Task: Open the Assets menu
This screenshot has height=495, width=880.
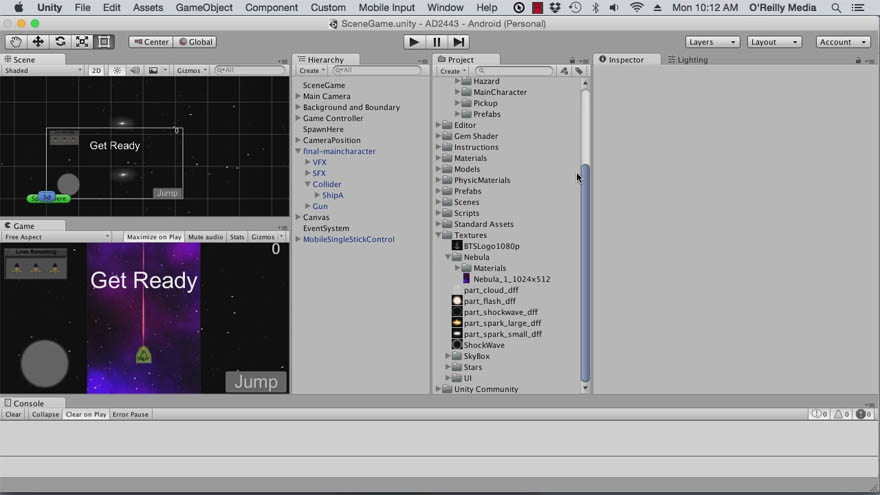Action: [148, 7]
